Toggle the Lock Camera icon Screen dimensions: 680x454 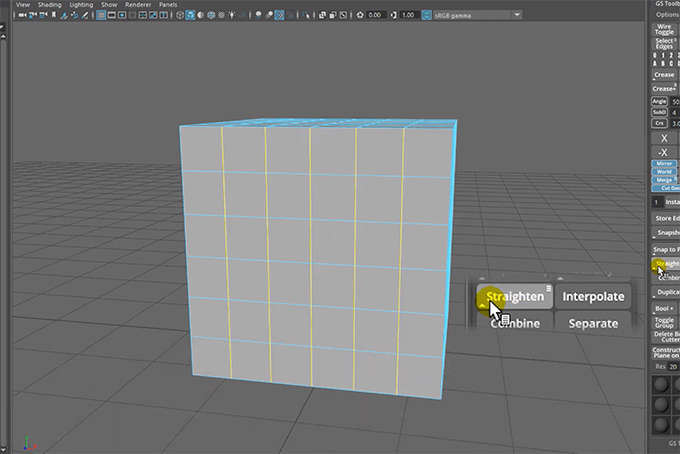[33, 15]
